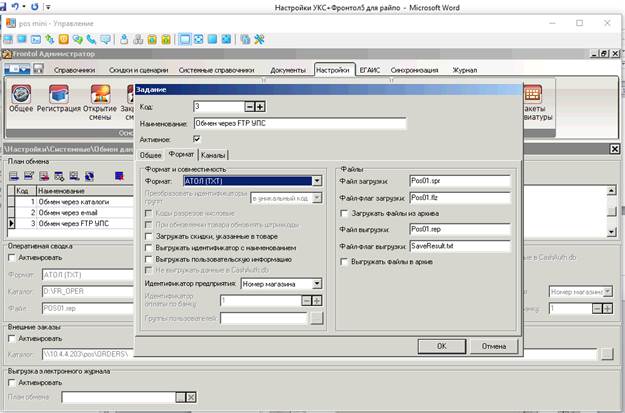Viewport: 625px width, 413px height.
Task: Open the Журнал tab
Action: (x=465, y=70)
